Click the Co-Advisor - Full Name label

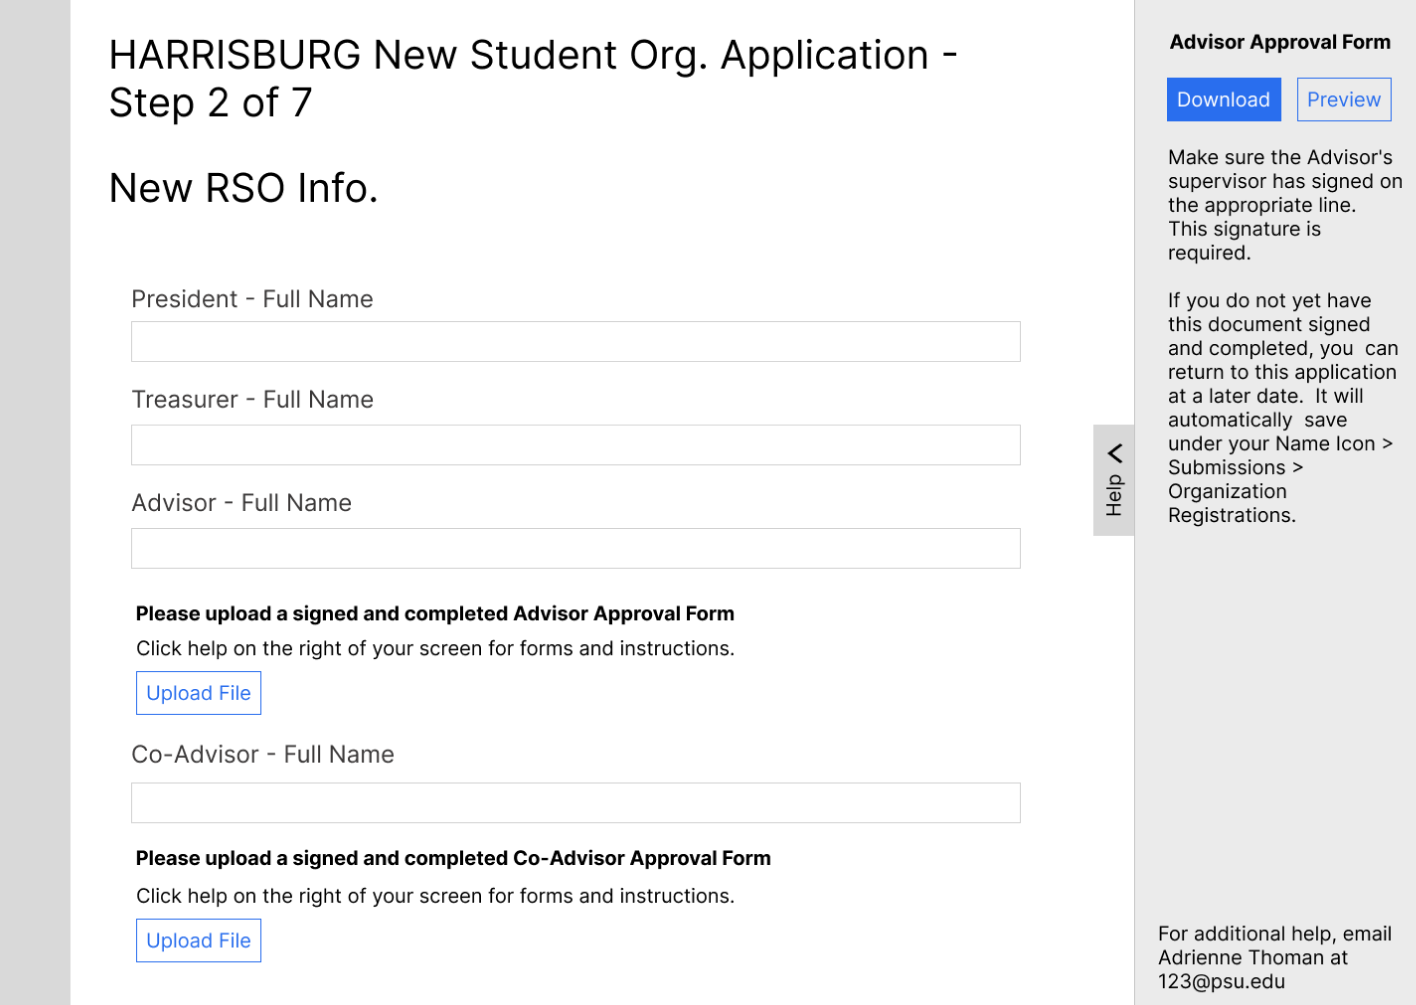click(262, 755)
